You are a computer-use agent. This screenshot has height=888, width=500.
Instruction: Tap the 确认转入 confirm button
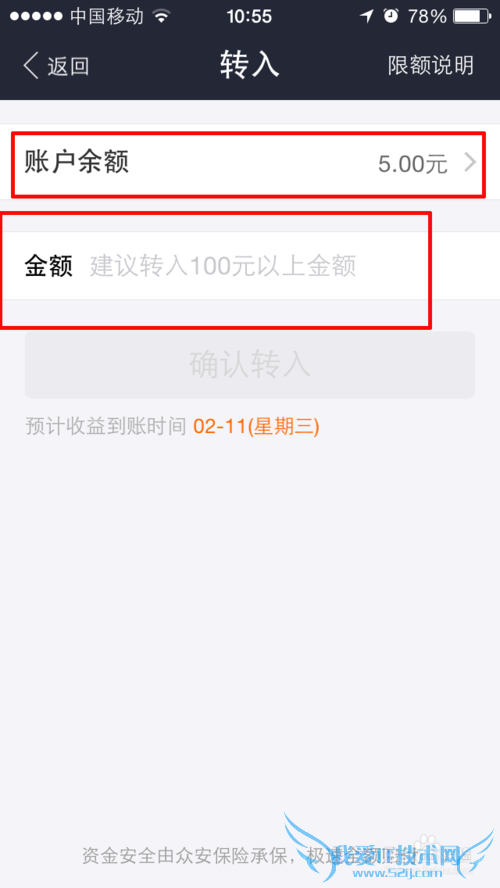pos(250,365)
